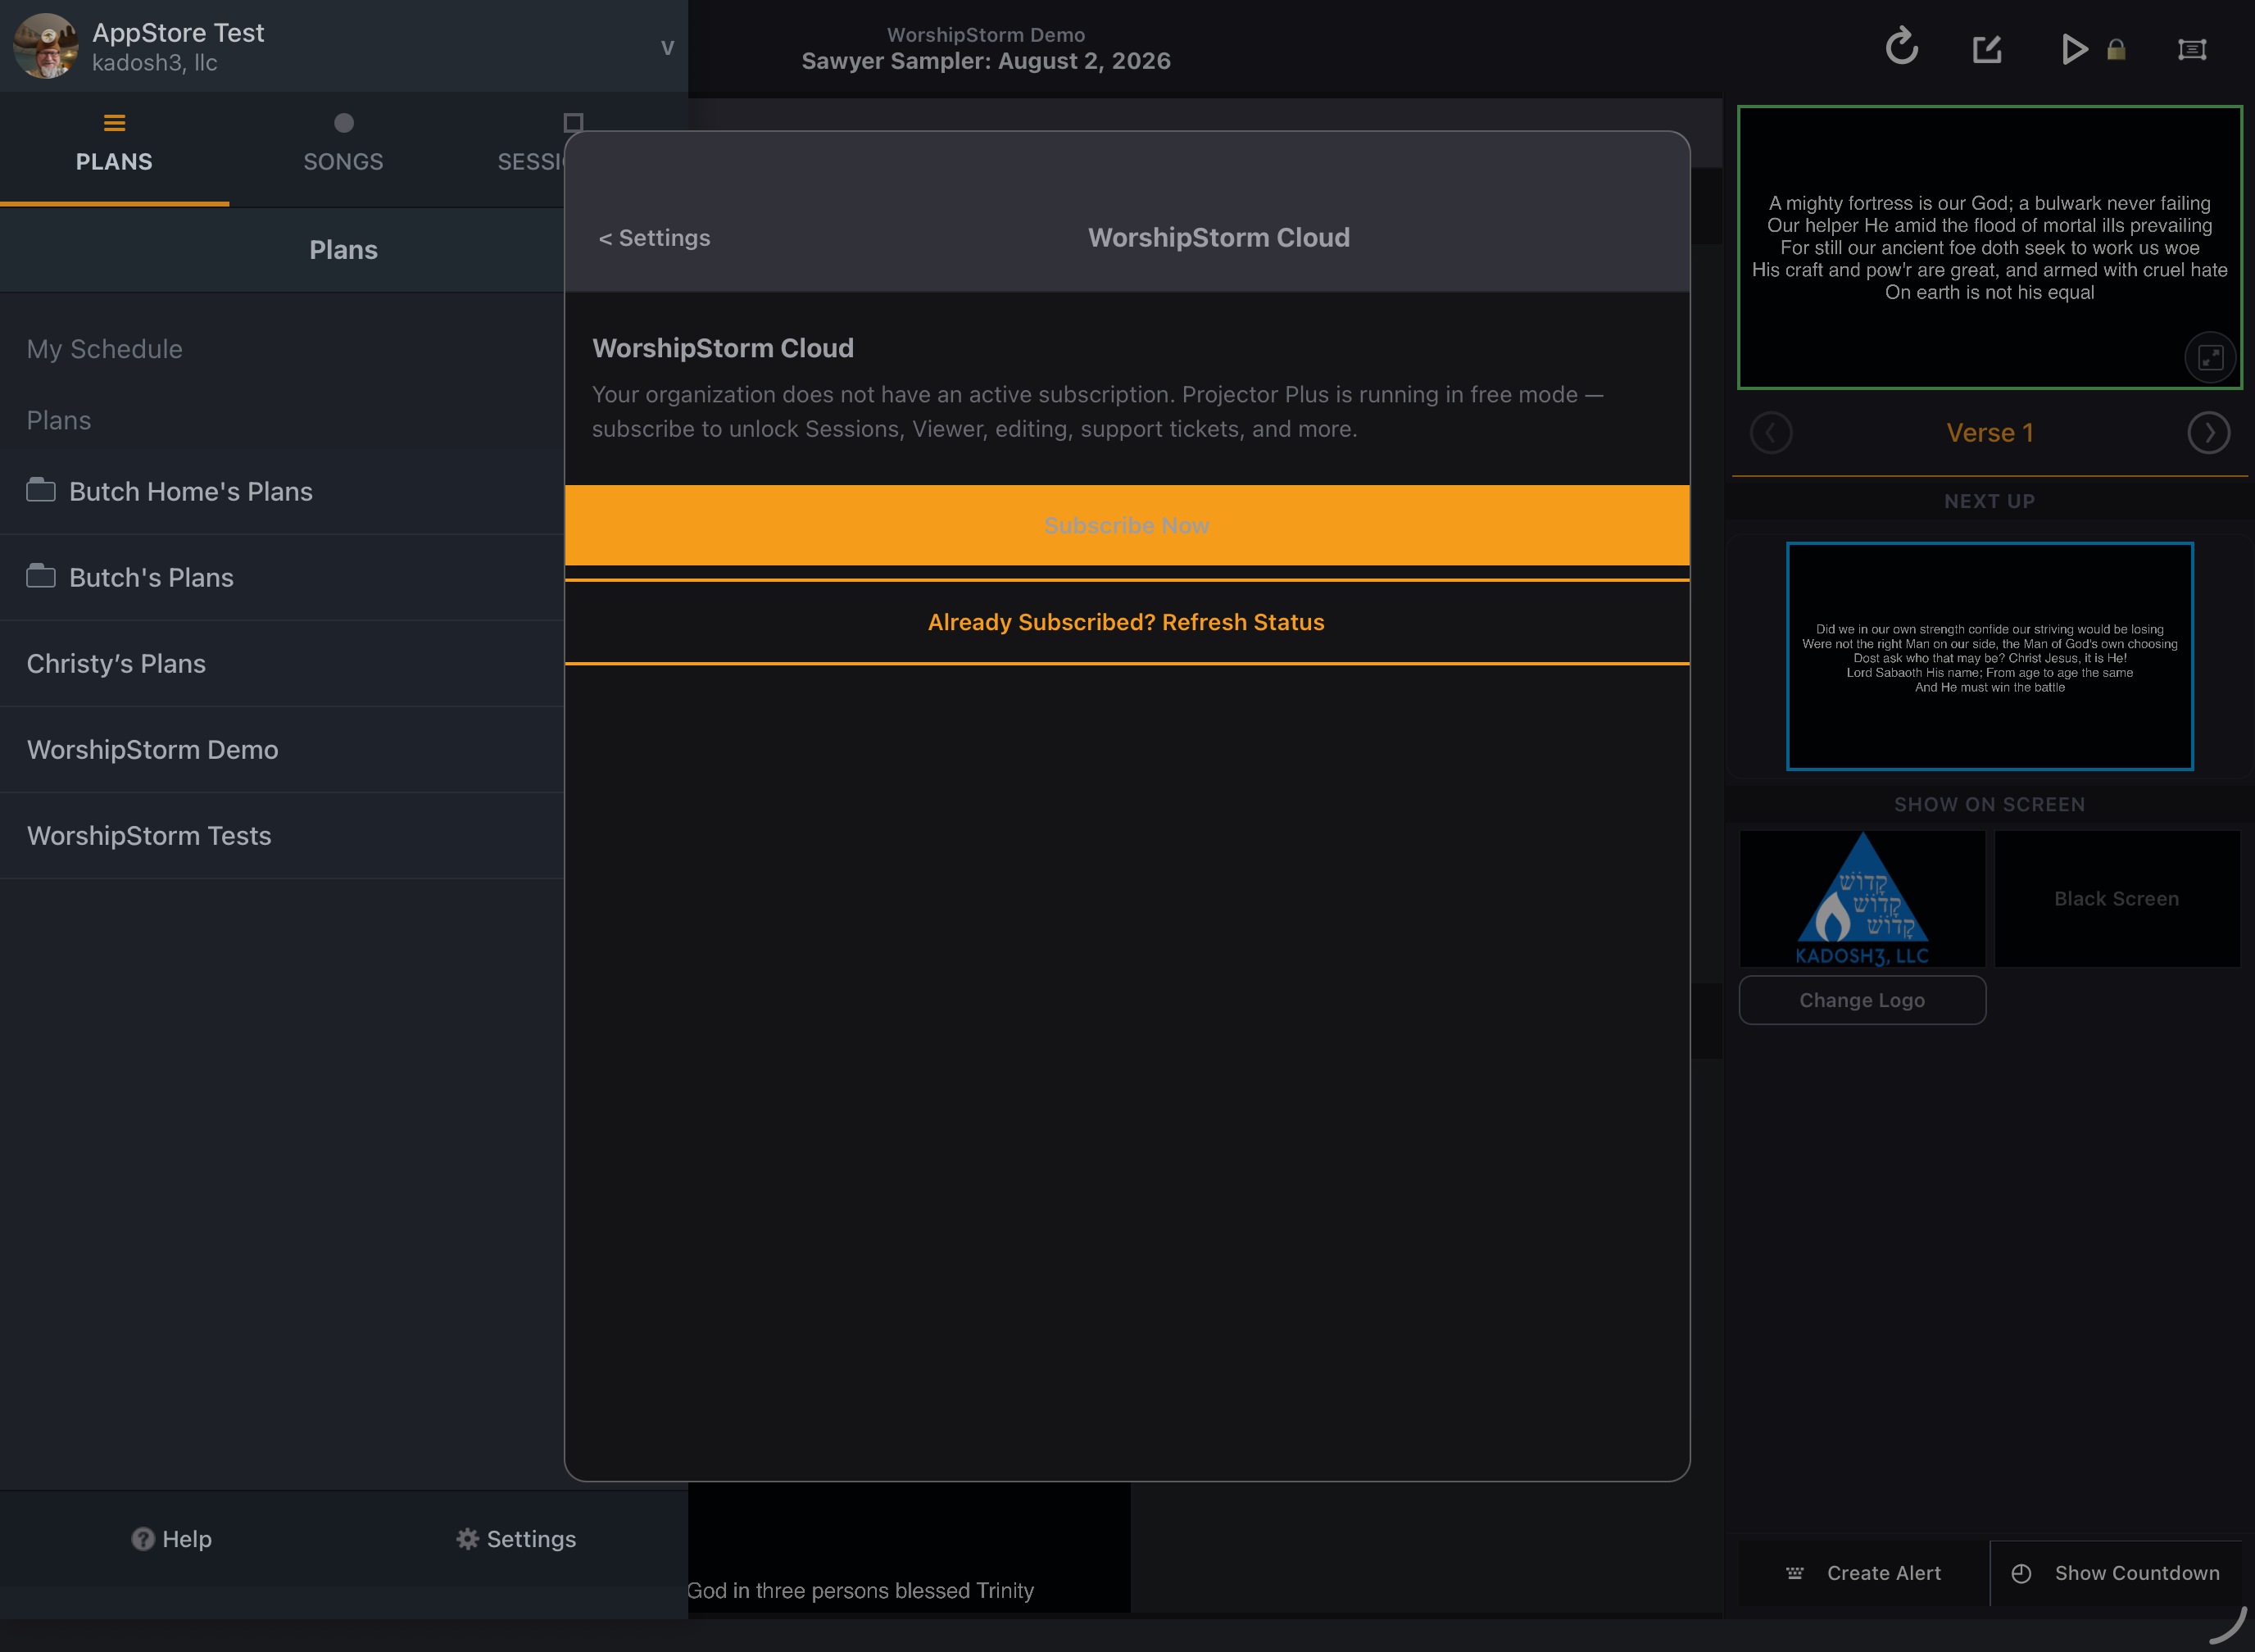Viewport: 2255px width, 1652px height.
Task: Click the 'SHOW ON SCREEN' heading
Action: (1989, 804)
